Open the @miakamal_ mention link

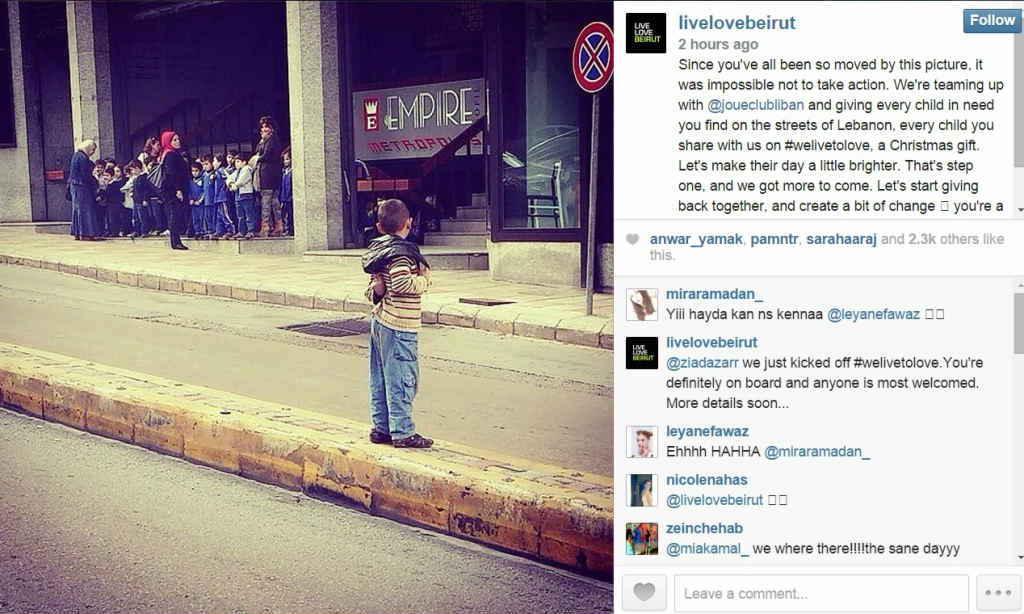(707, 549)
